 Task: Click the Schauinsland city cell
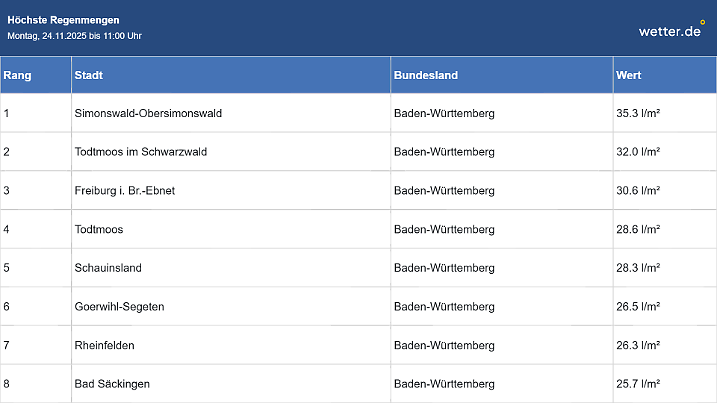[x=108, y=268]
